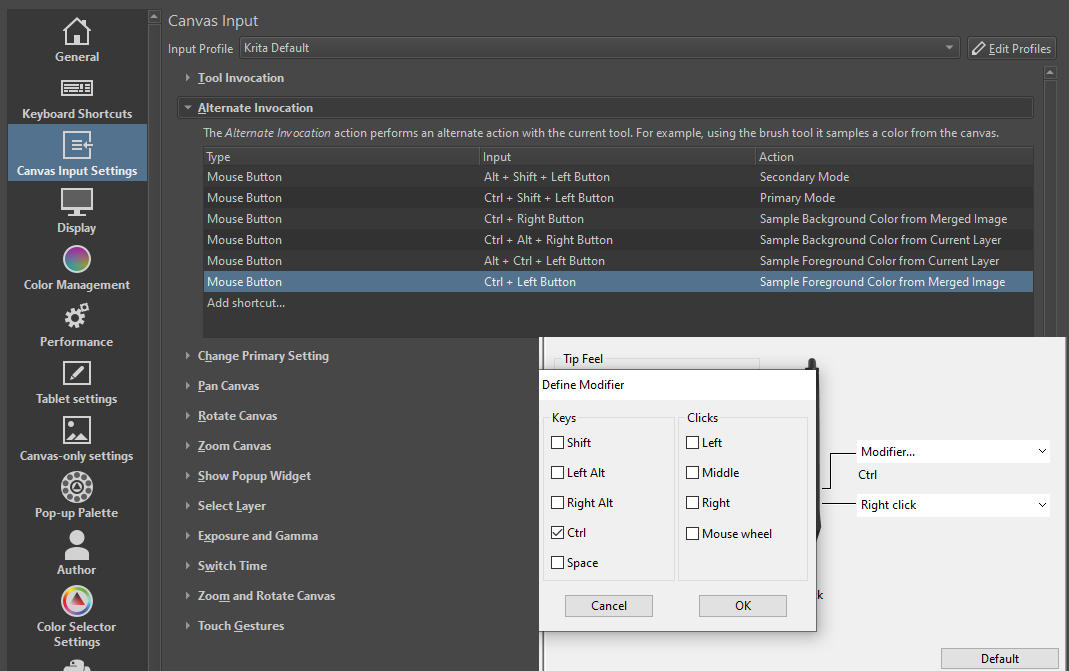Select the Performance gear icon

(76, 317)
